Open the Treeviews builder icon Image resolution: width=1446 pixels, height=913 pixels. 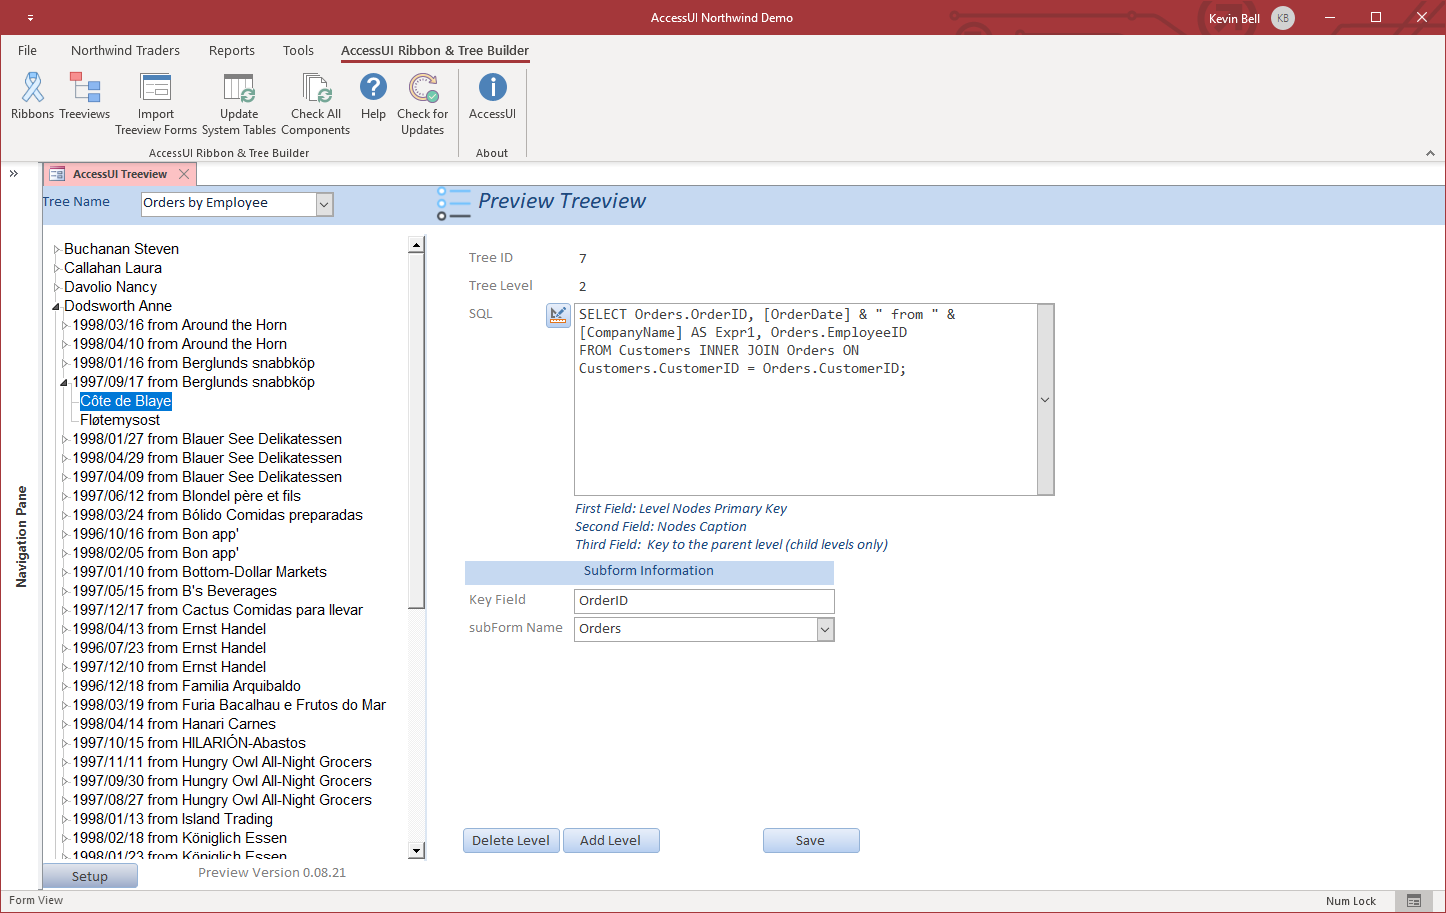coord(85,96)
